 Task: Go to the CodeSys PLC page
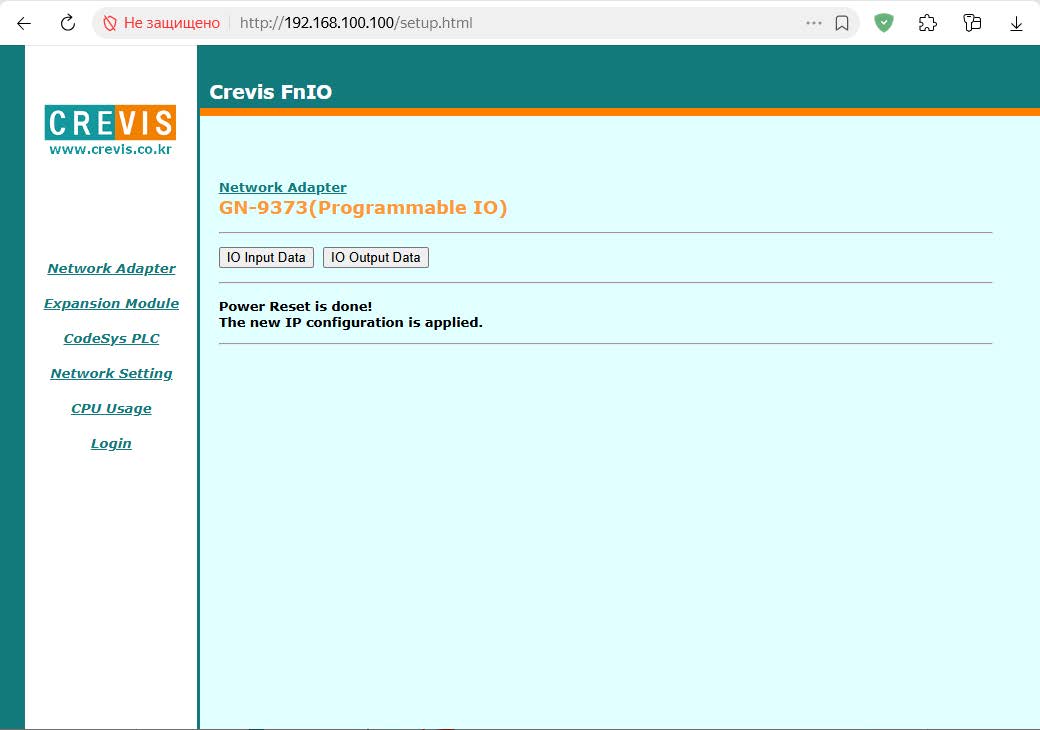point(111,339)
